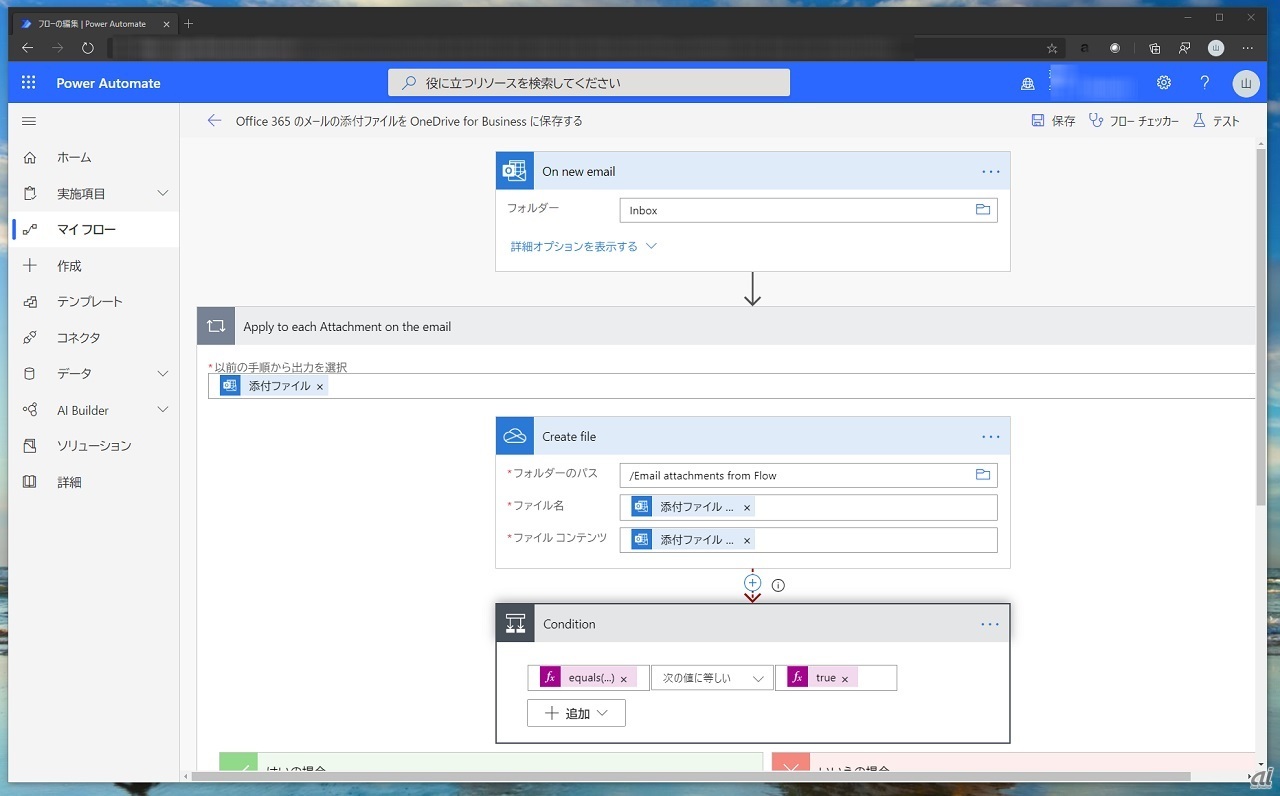Click the Outlook icon on On new email card

point(515,171)
